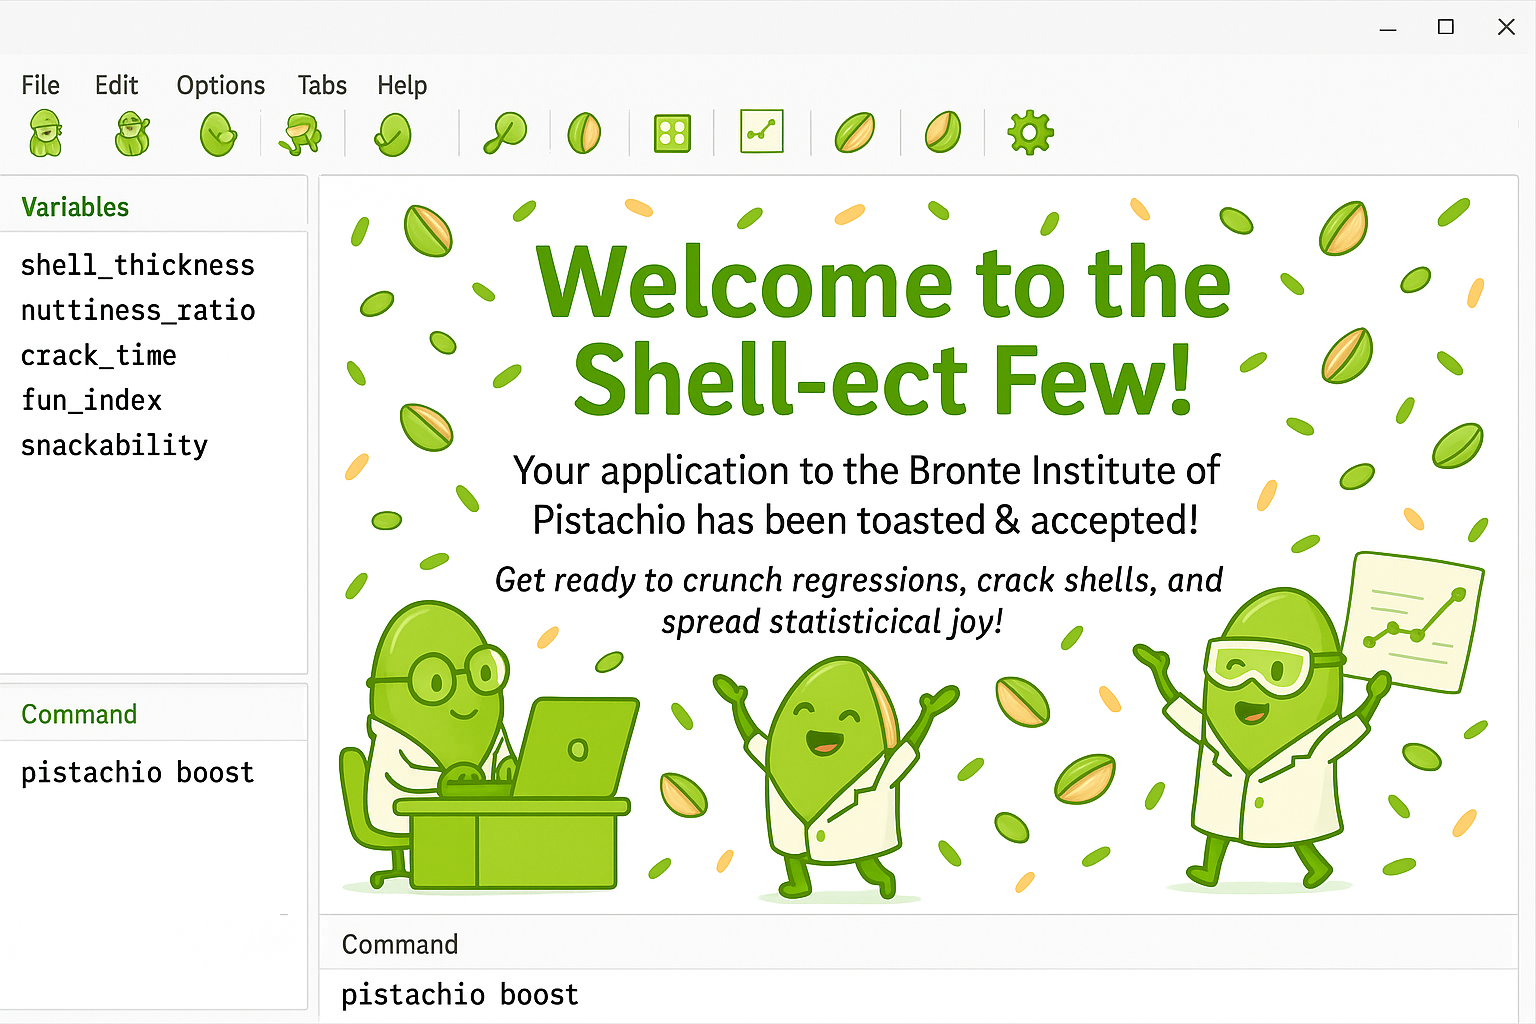Click the pistachio checkmark toolbar icon
The width and height of the screenshot is (1536, 1024).
pos(393,134)
